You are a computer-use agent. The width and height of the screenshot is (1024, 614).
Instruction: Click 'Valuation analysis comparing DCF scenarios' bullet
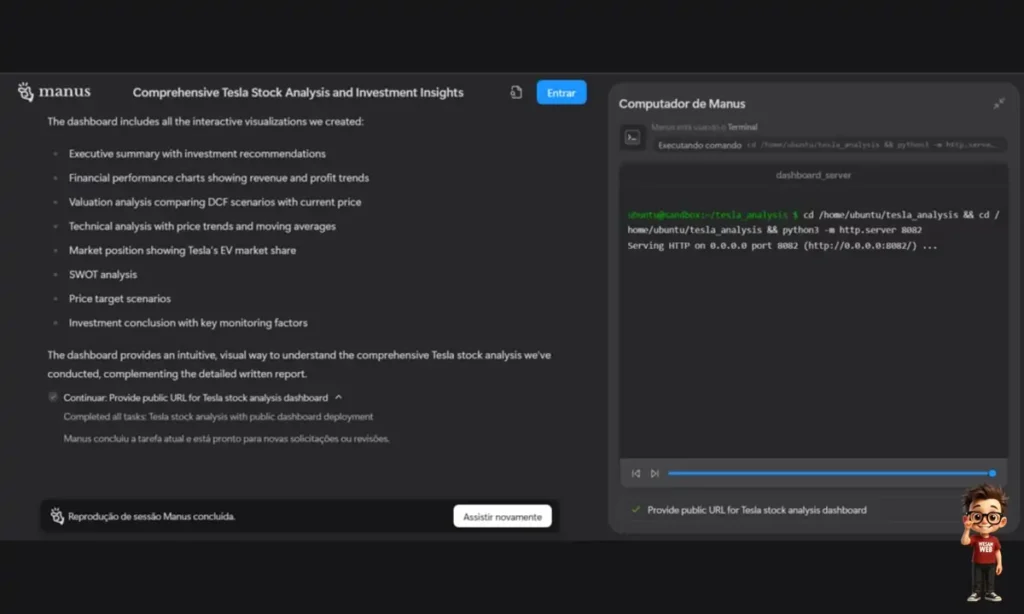(x=215, y=202)
